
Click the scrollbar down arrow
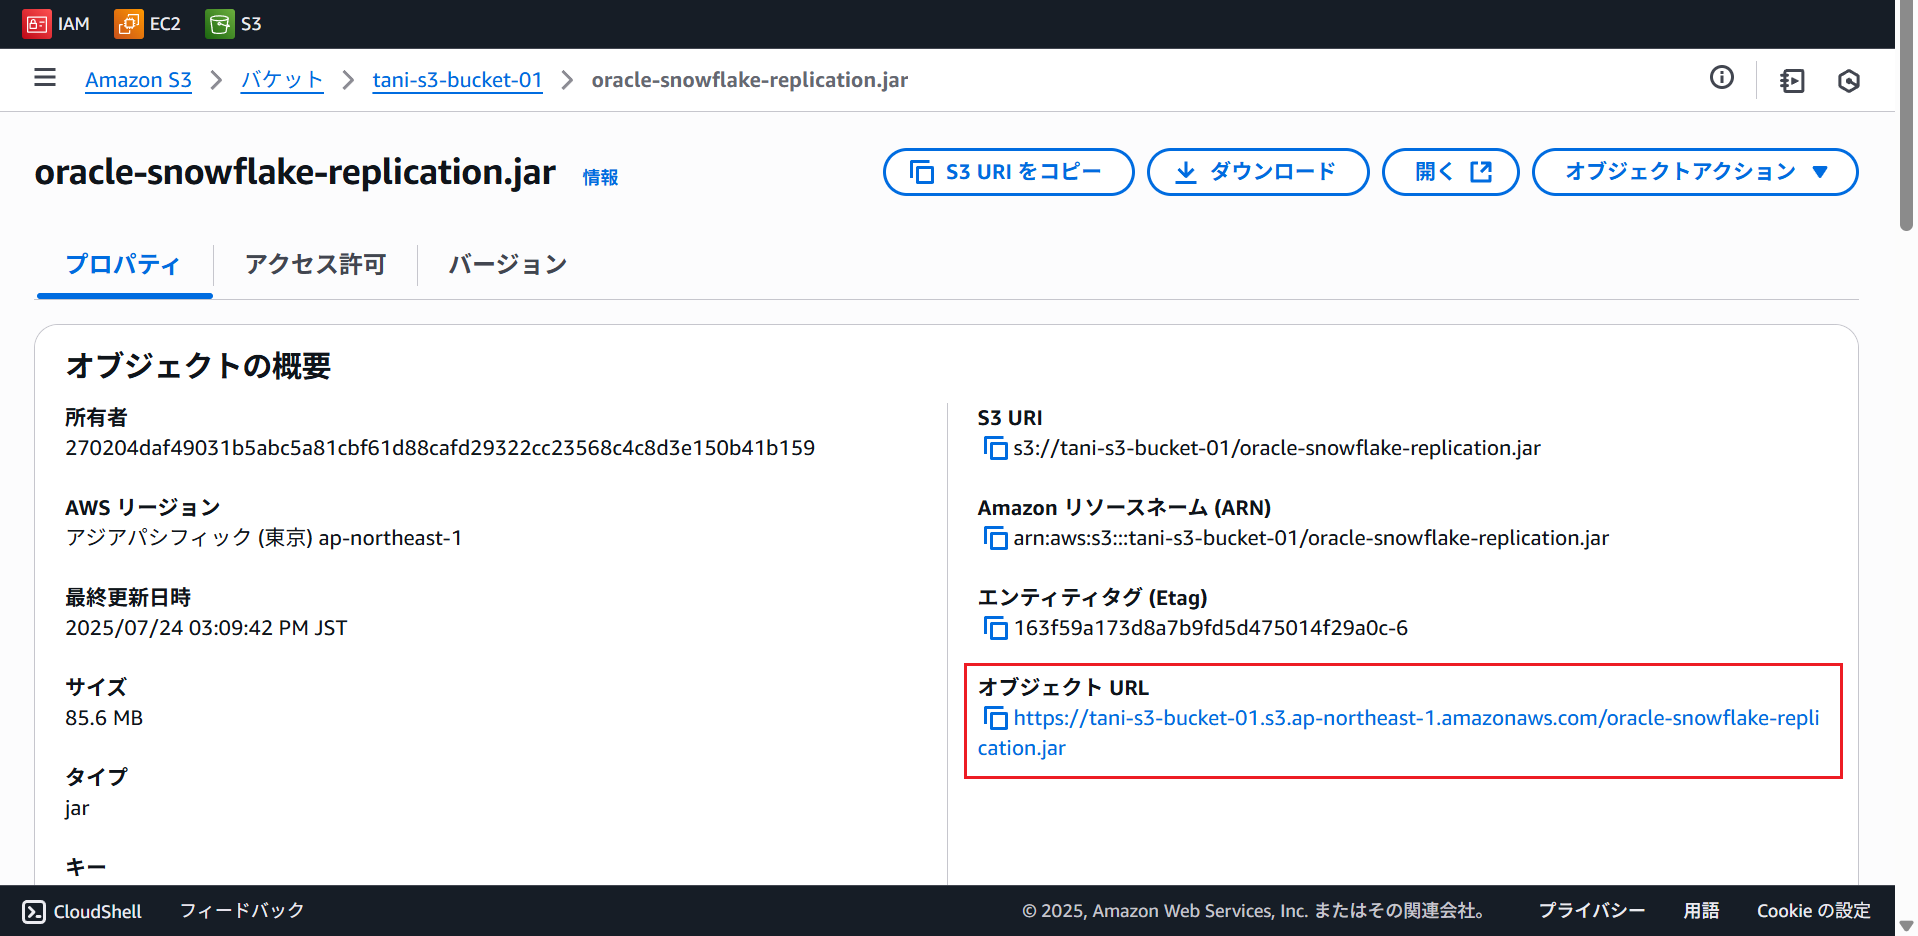(x=1906, y=926)
